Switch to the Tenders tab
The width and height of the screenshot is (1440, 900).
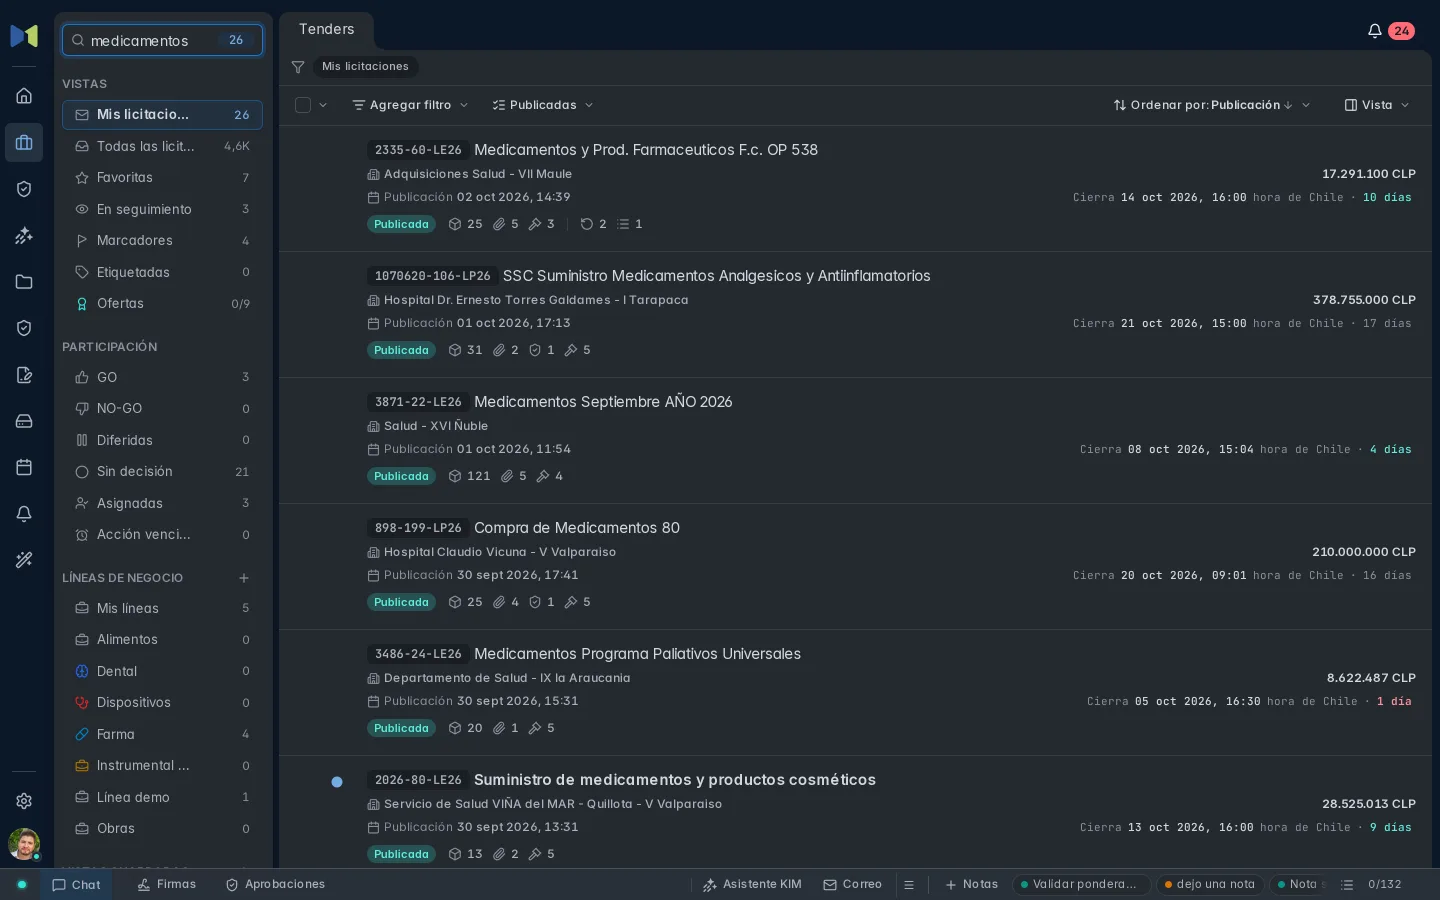point(326,30)
